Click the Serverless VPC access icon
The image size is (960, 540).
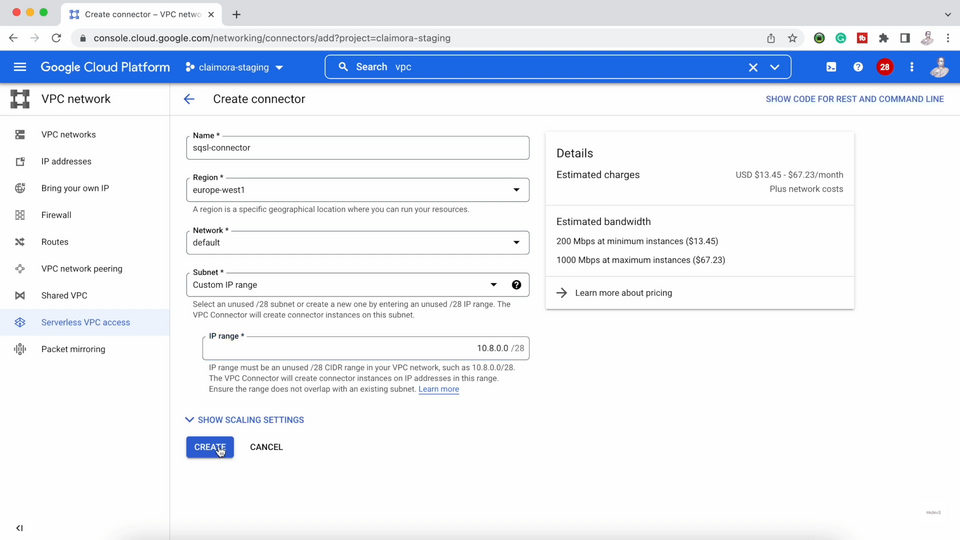click(x=20, y=322)
